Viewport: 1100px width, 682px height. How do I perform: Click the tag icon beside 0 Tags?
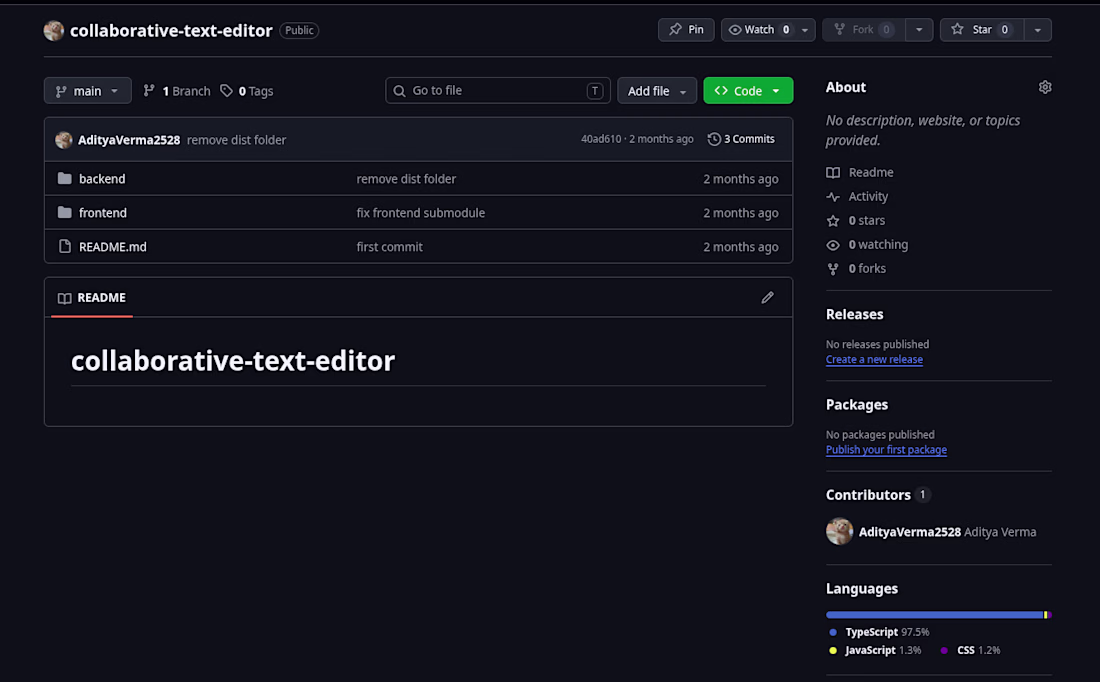[226, 91]
